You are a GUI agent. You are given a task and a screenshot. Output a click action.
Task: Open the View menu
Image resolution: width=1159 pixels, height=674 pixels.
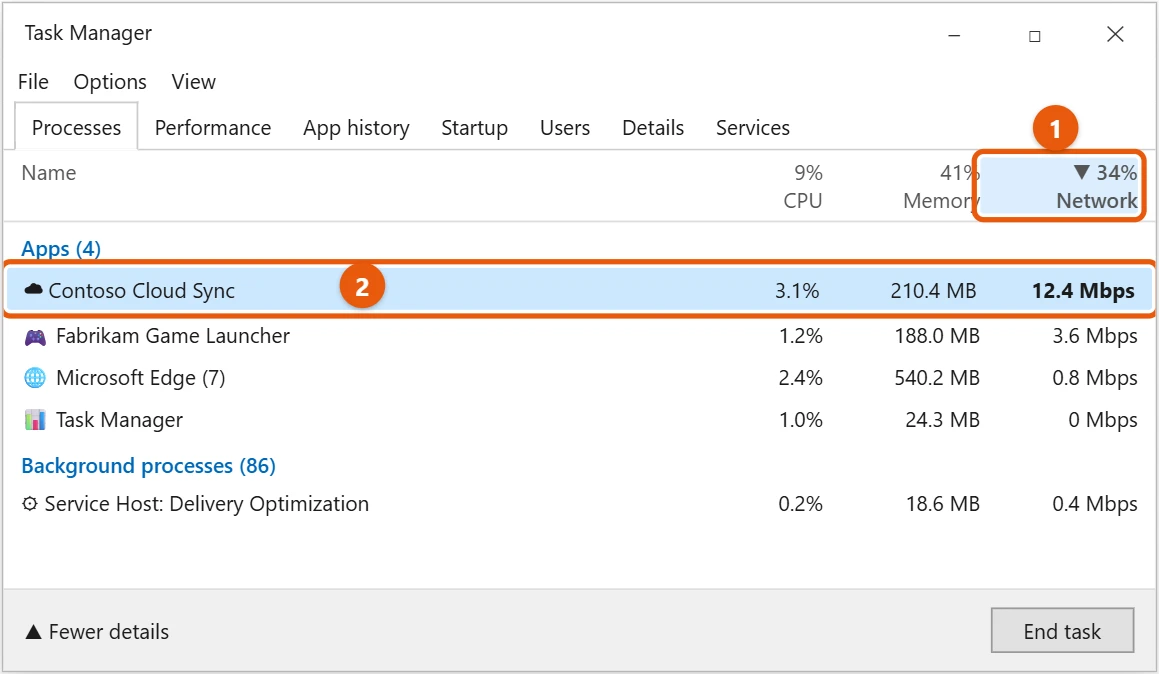pos(194,82)
